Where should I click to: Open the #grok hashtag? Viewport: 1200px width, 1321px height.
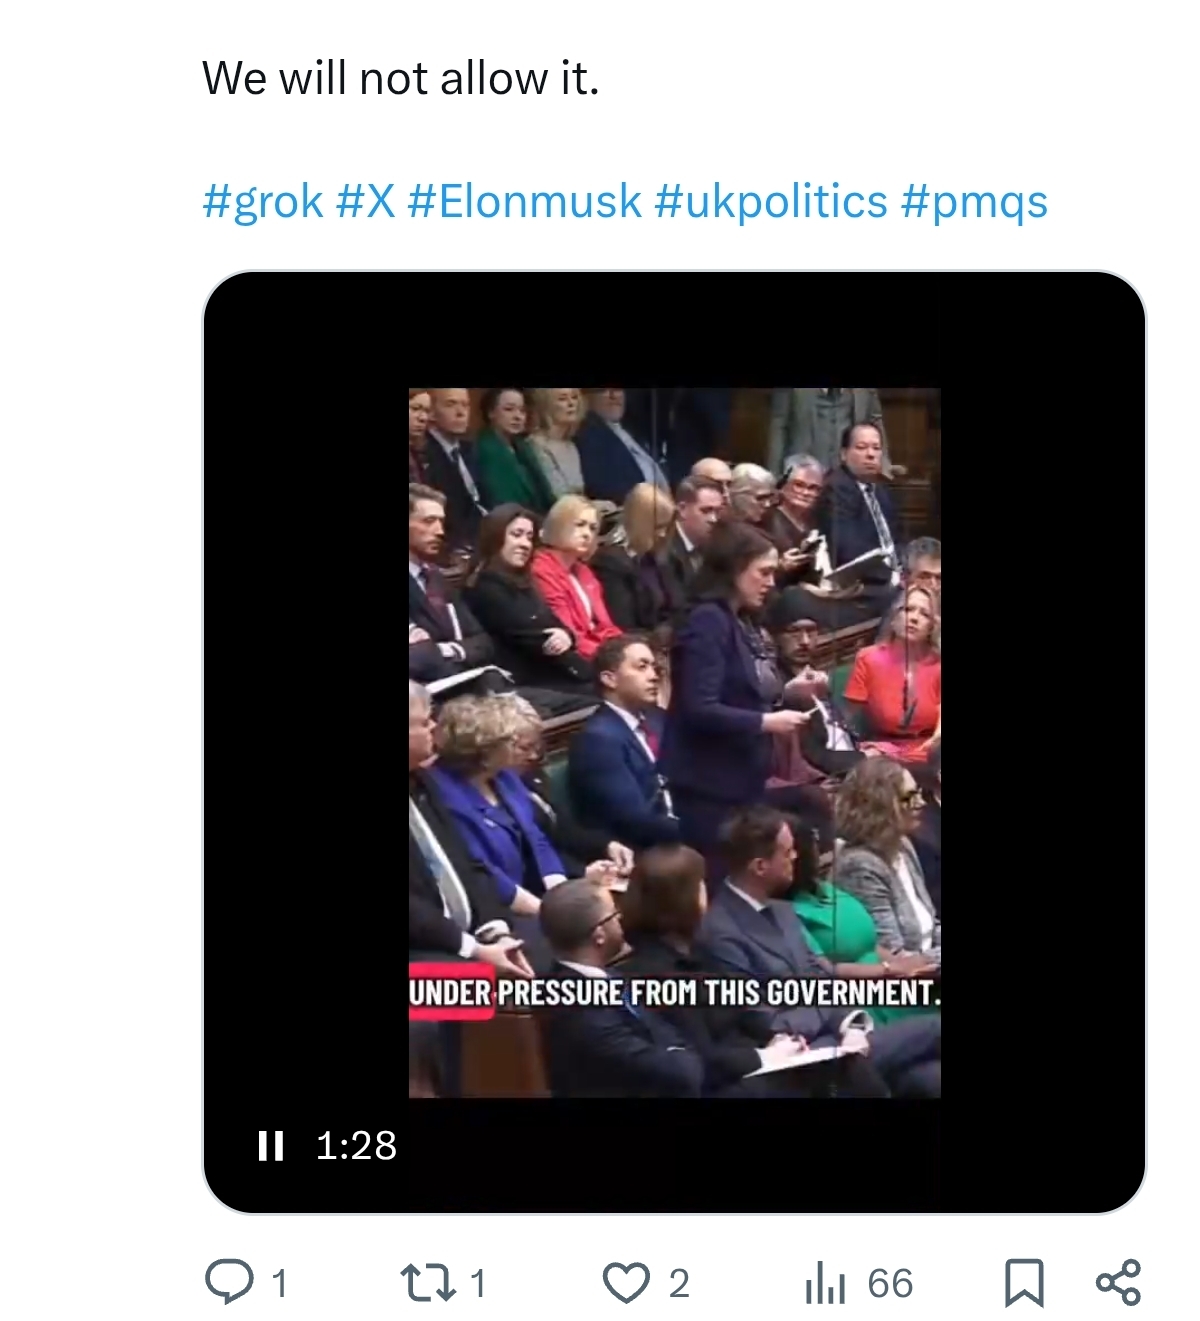coord(263,201)
